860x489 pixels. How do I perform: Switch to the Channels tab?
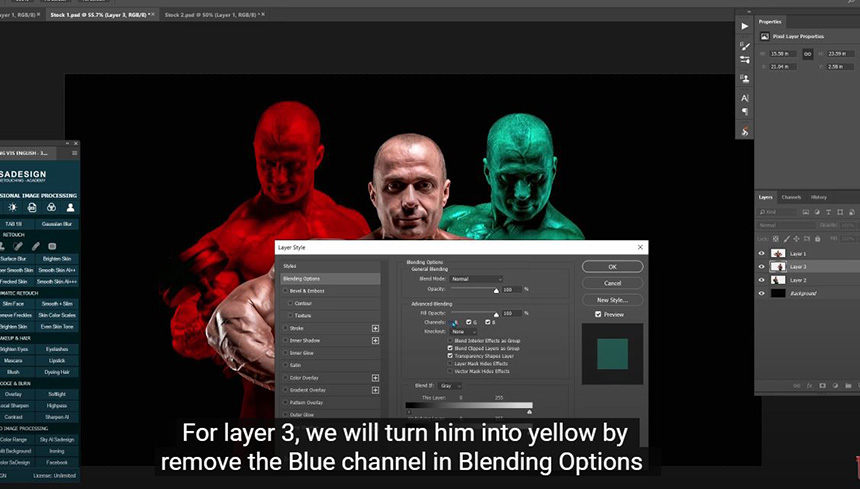[x=791, y=197]
